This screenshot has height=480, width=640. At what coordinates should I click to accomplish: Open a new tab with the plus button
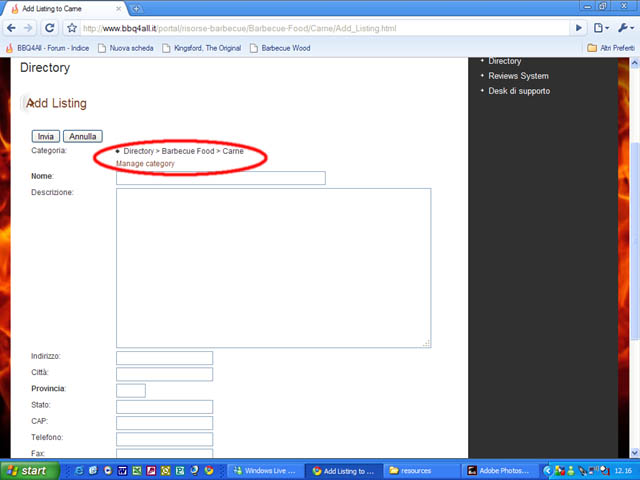[136, 8]
